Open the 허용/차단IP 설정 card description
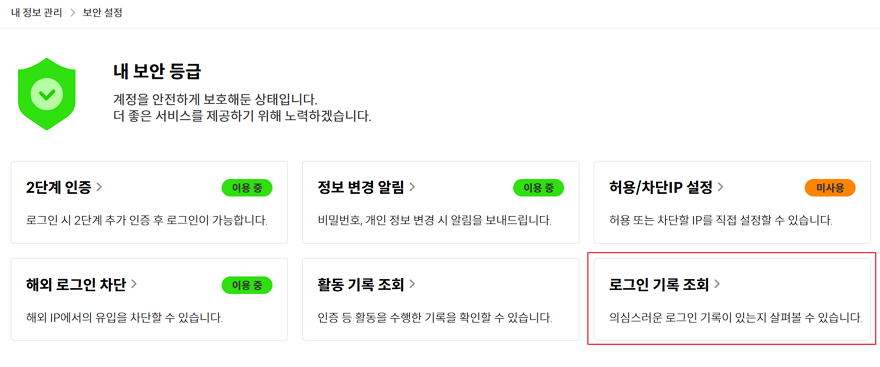 pos(720,221)
